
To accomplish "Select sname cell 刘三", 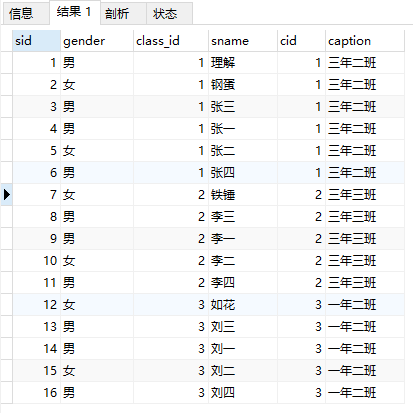I will 243,326.
